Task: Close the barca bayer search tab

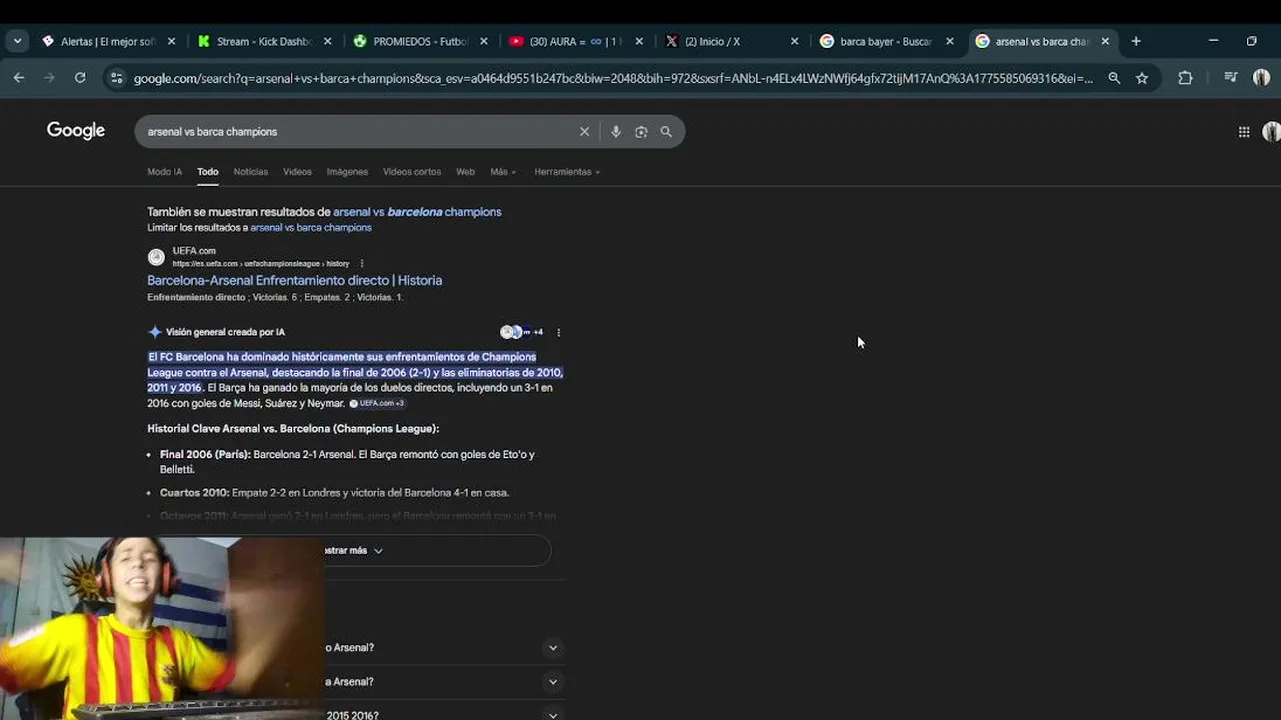Action: click(x=950, y=41)
